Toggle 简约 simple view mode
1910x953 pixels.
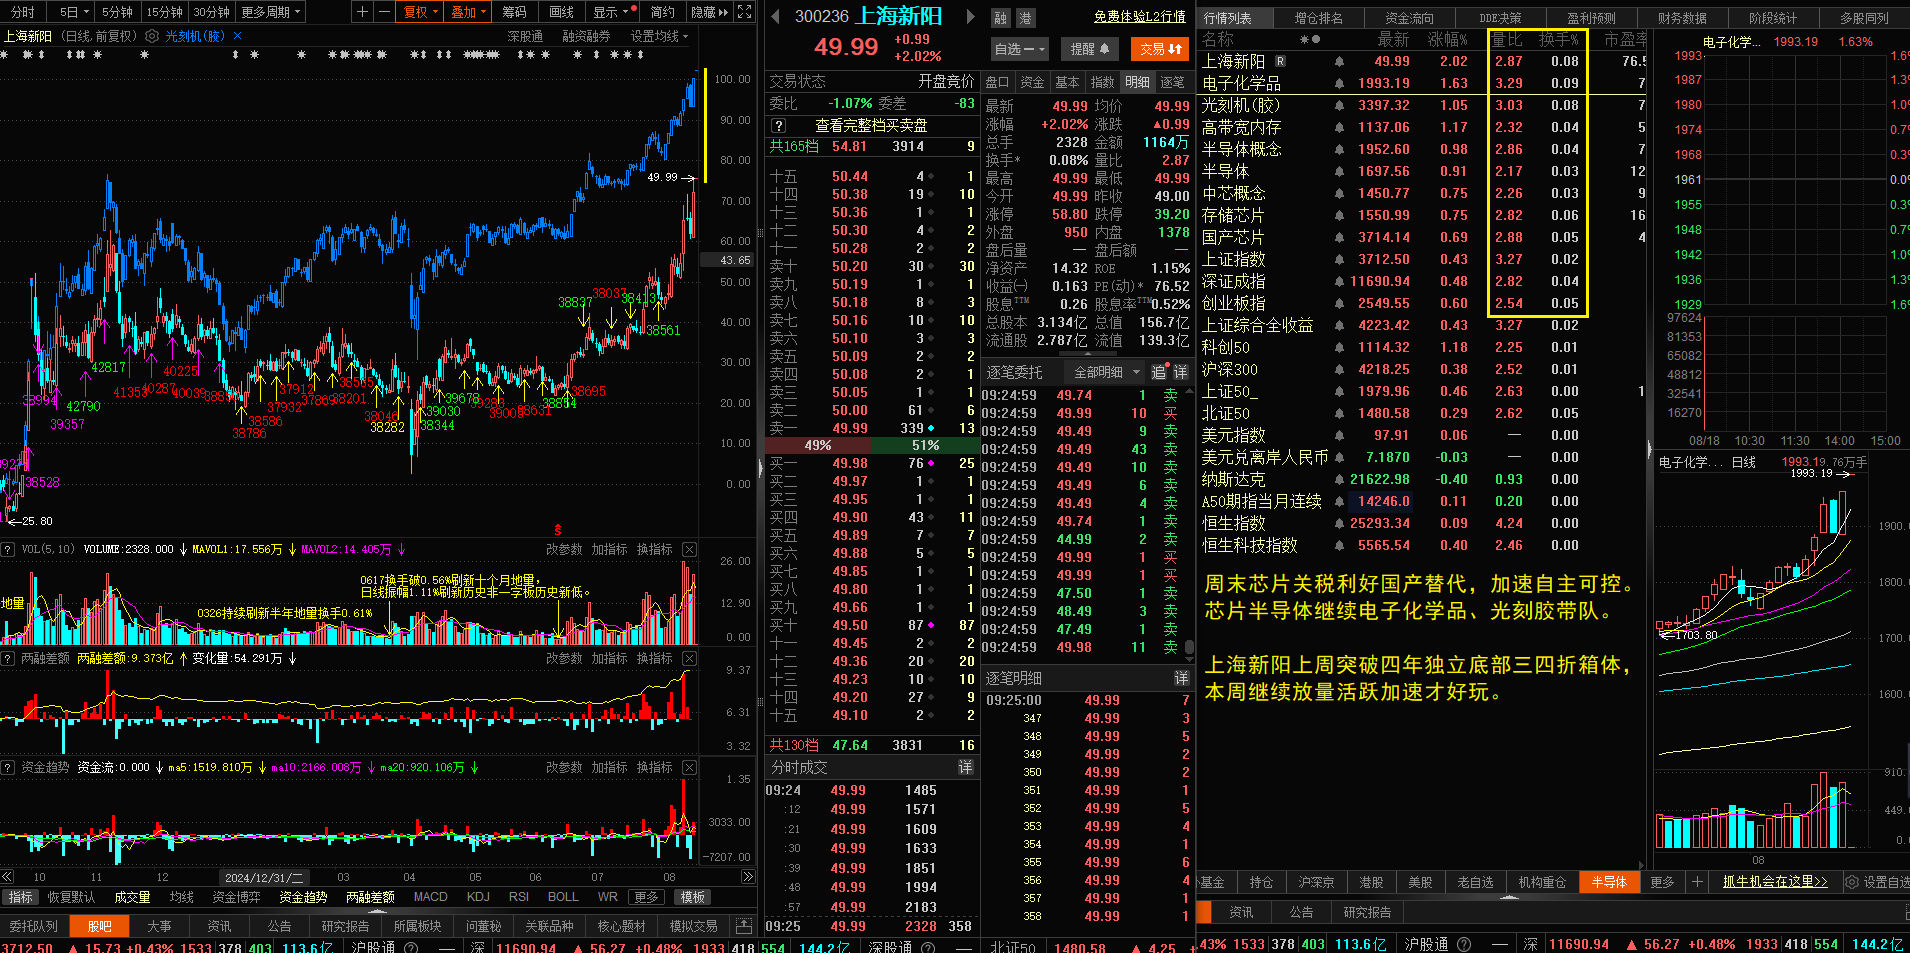tap(663, 12)
